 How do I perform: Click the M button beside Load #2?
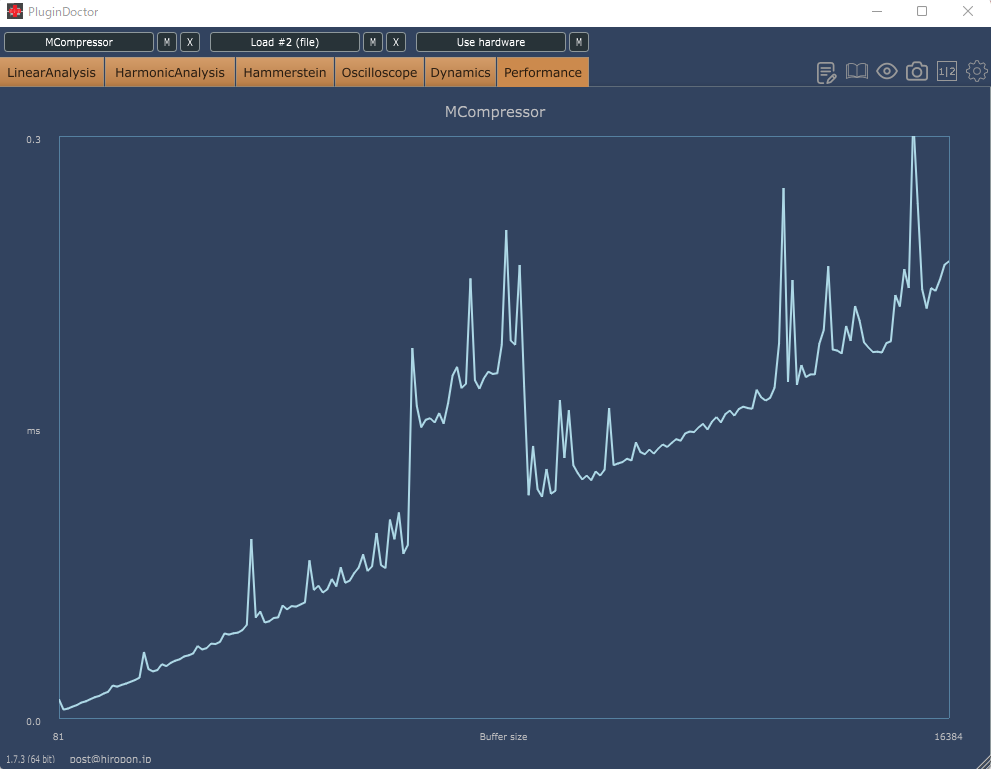click(x=373, y=42)
